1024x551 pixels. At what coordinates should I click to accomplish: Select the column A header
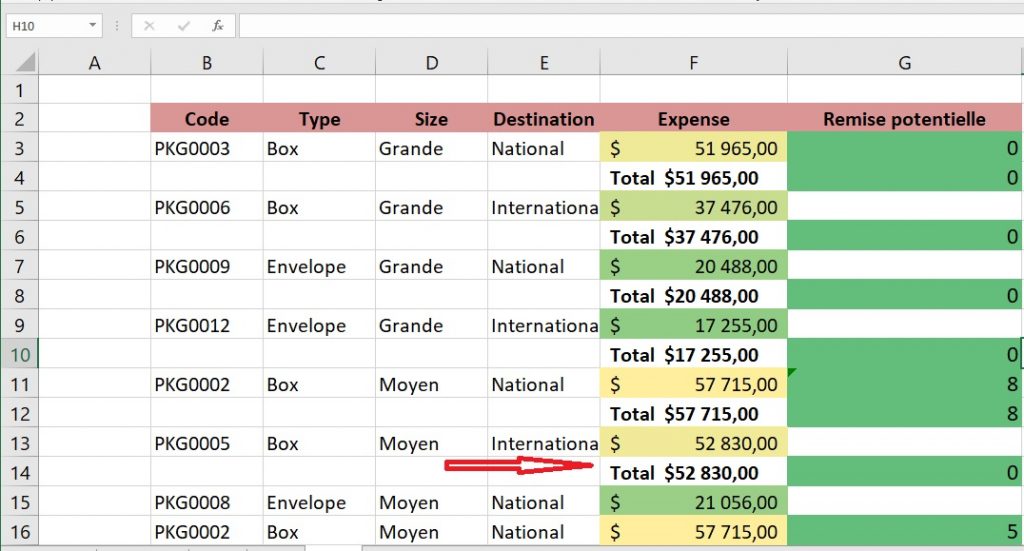tap(95, 63)
